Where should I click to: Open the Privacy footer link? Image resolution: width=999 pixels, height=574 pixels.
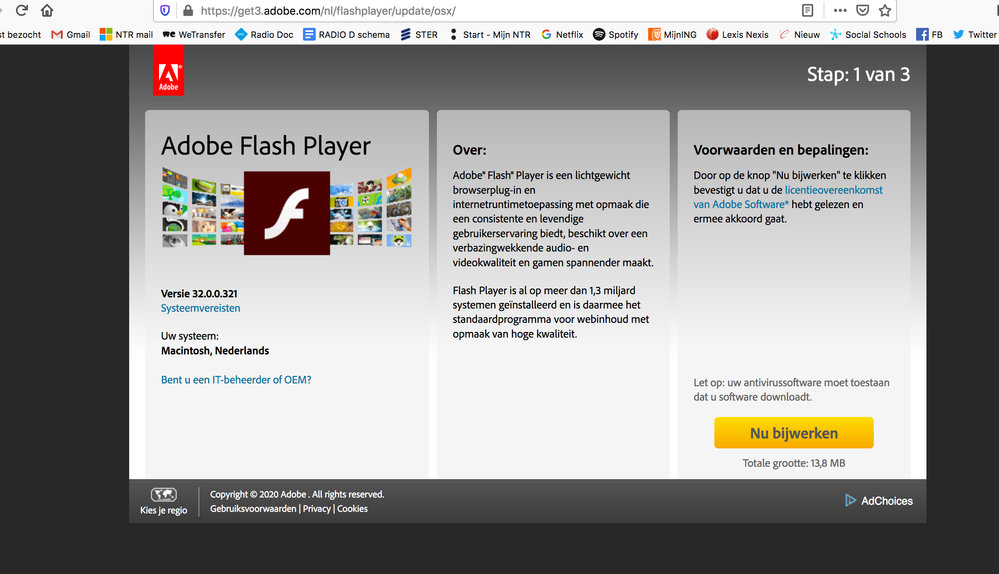317,509
